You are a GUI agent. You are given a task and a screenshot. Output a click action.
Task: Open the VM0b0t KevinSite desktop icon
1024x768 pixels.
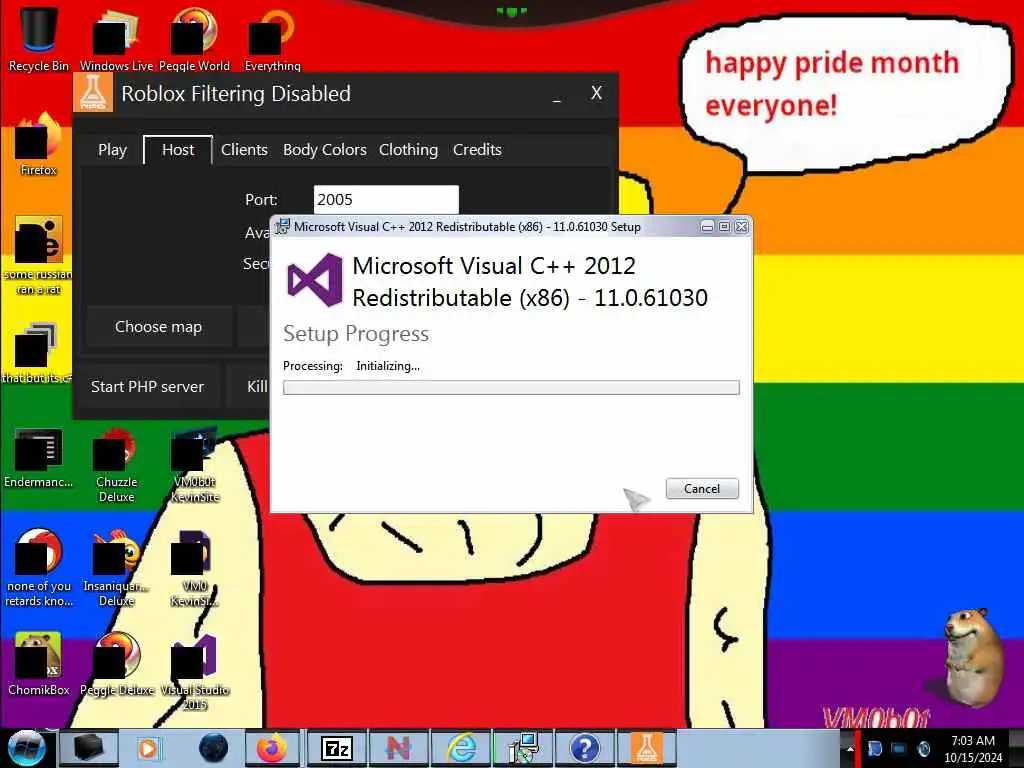click(195, 465)
